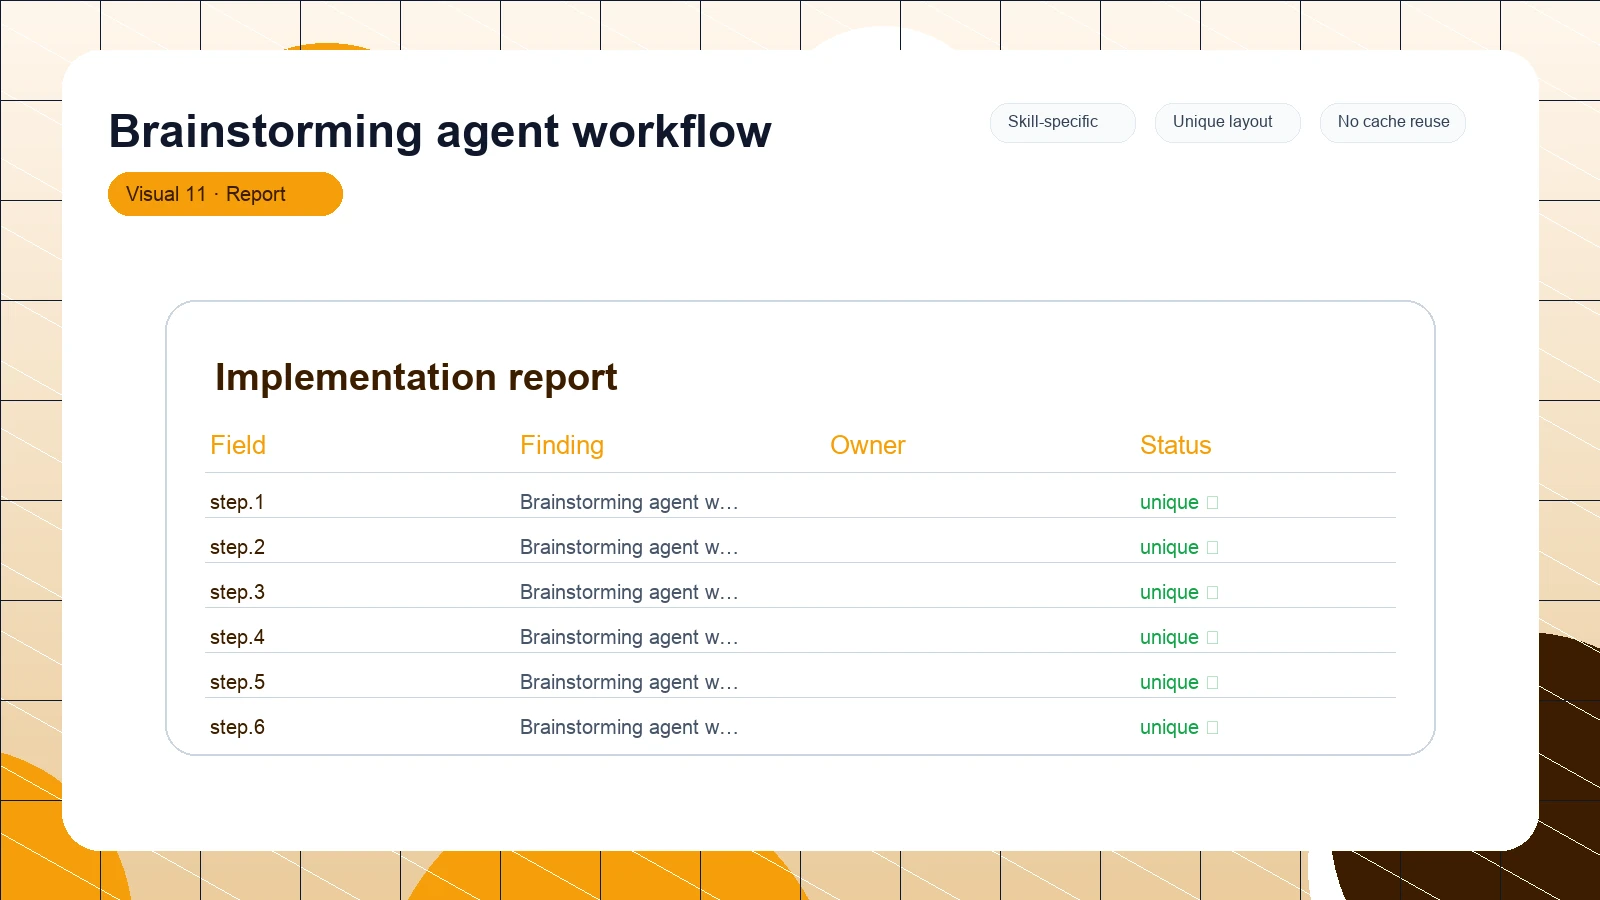Click the unique status in step.3 row

(1169, 592)
